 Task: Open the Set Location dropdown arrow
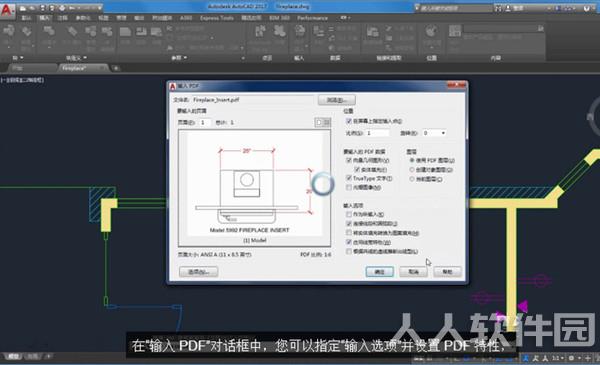coord(431,47)
